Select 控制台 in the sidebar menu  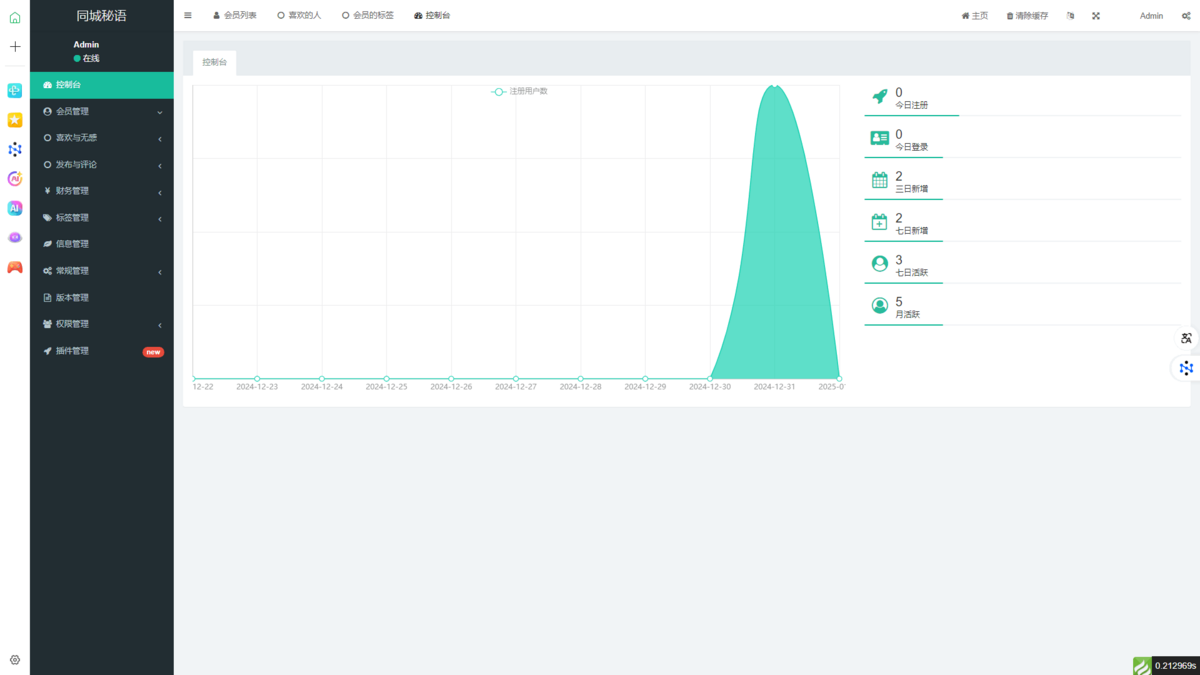(102, 85)
